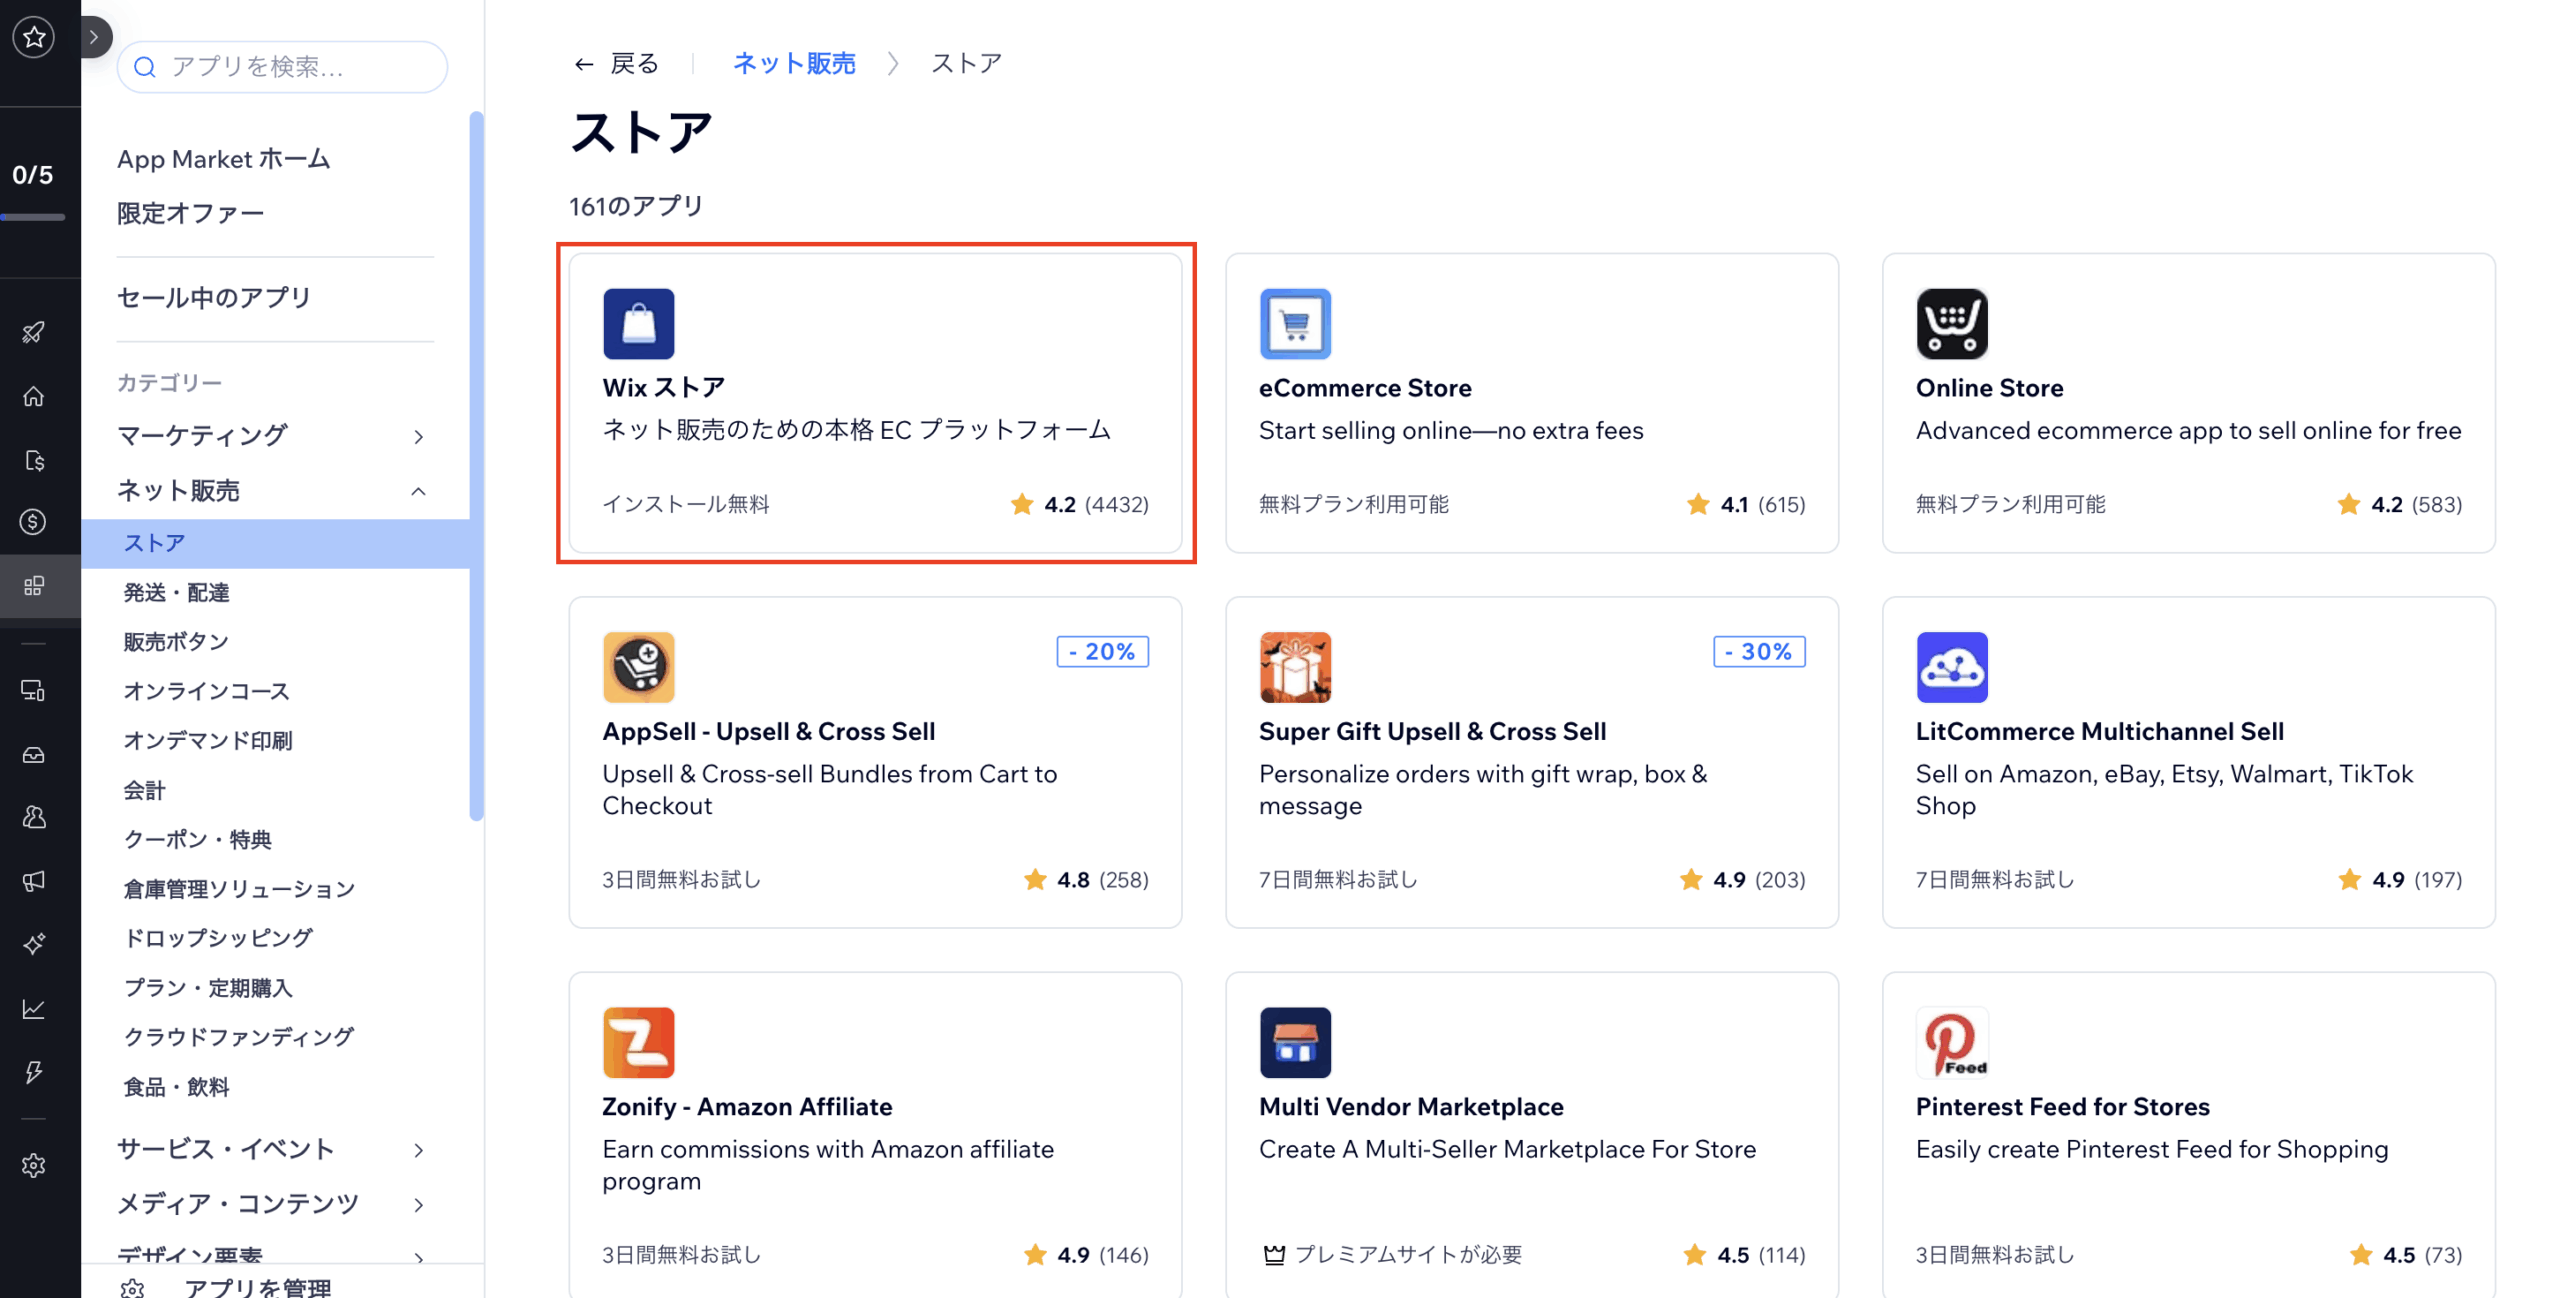Expand the sidebar with the arrow button
The height and width of the screenshot is (1298, 2560).
click(x=94, y=37)
